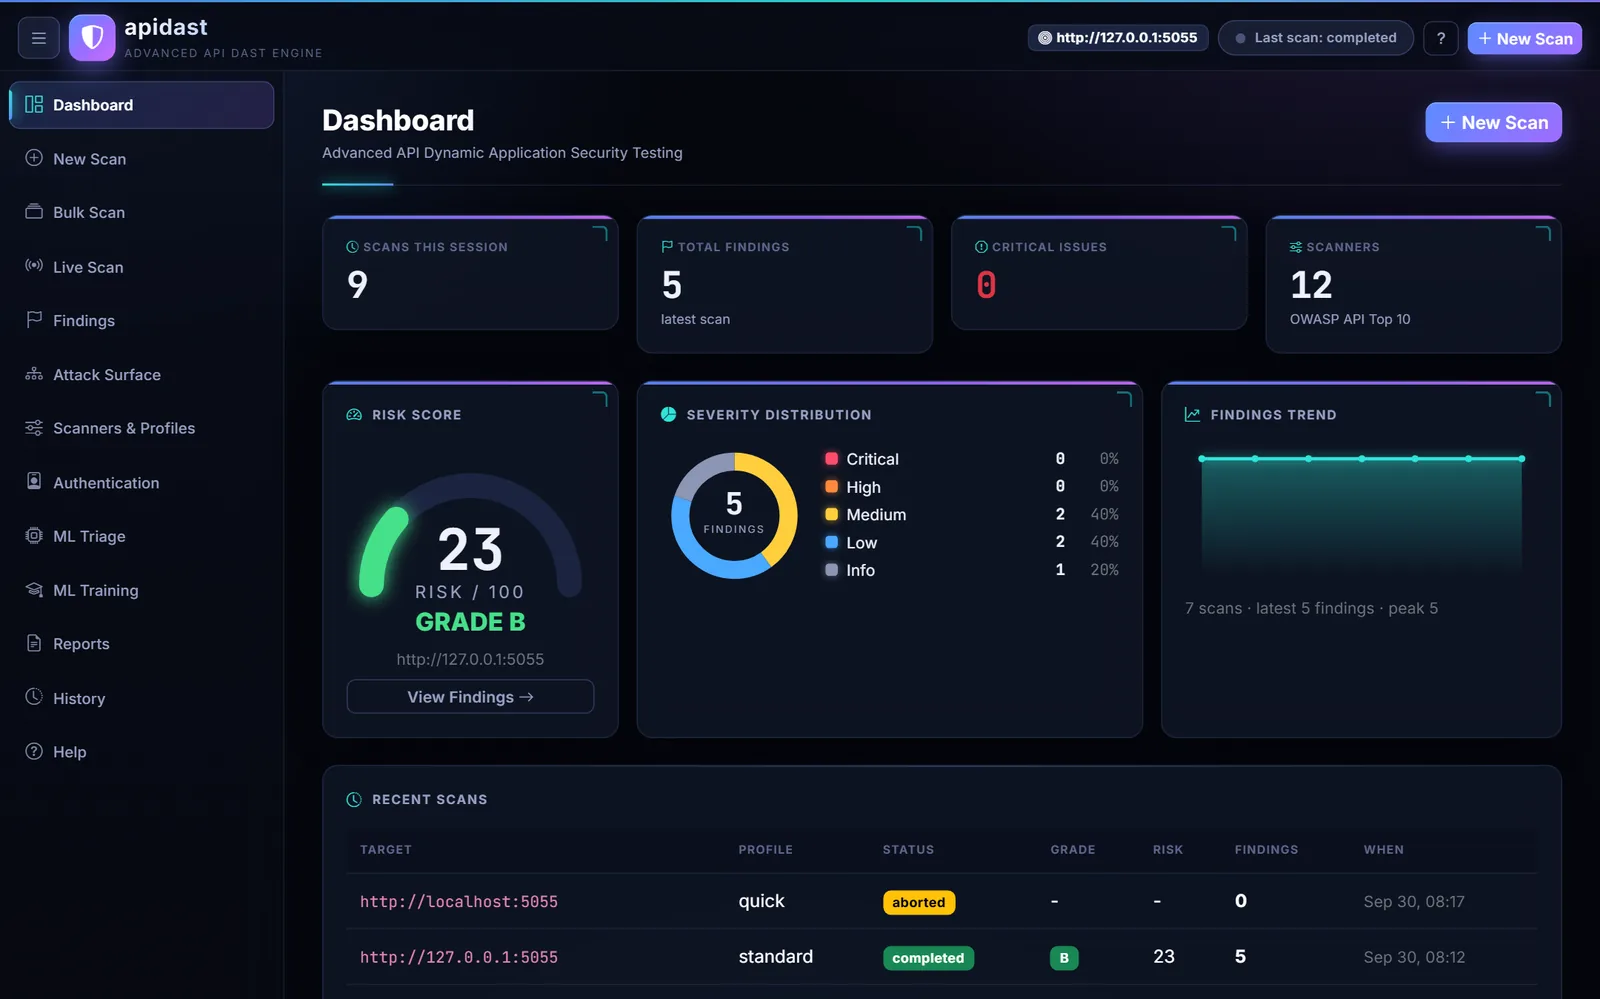Open Live Scan from sidebar
This screenshot has width=1600, height=999.
(x=141, y=267)
